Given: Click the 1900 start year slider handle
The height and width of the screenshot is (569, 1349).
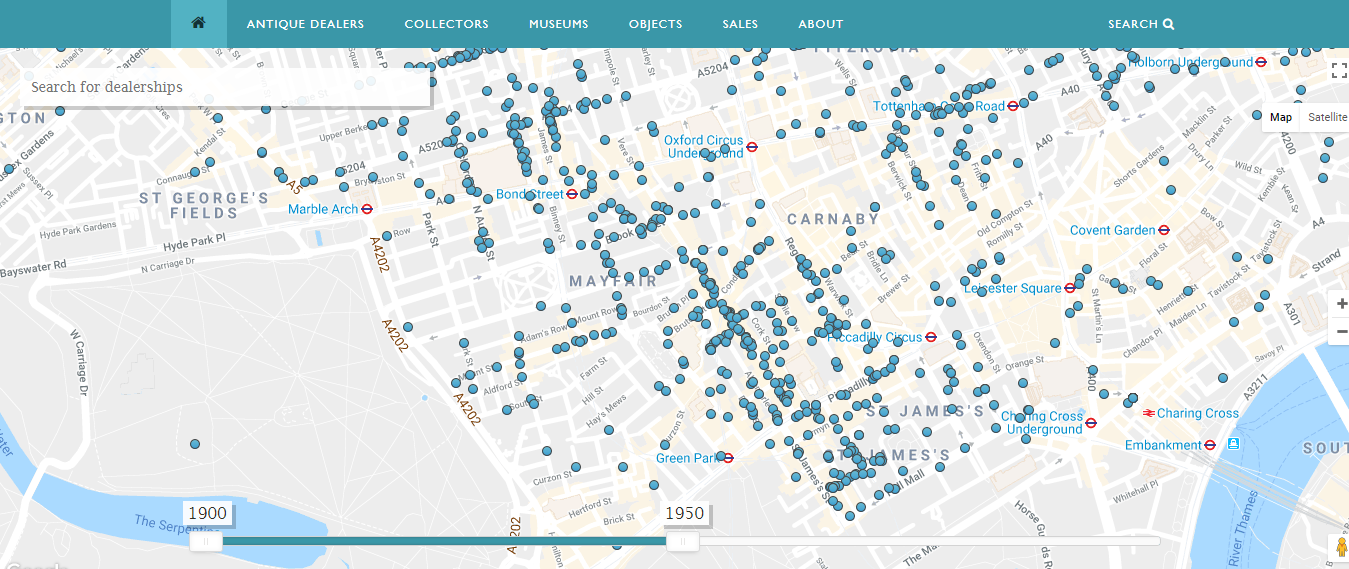Looking at the screenshot, I should (207, 541).
